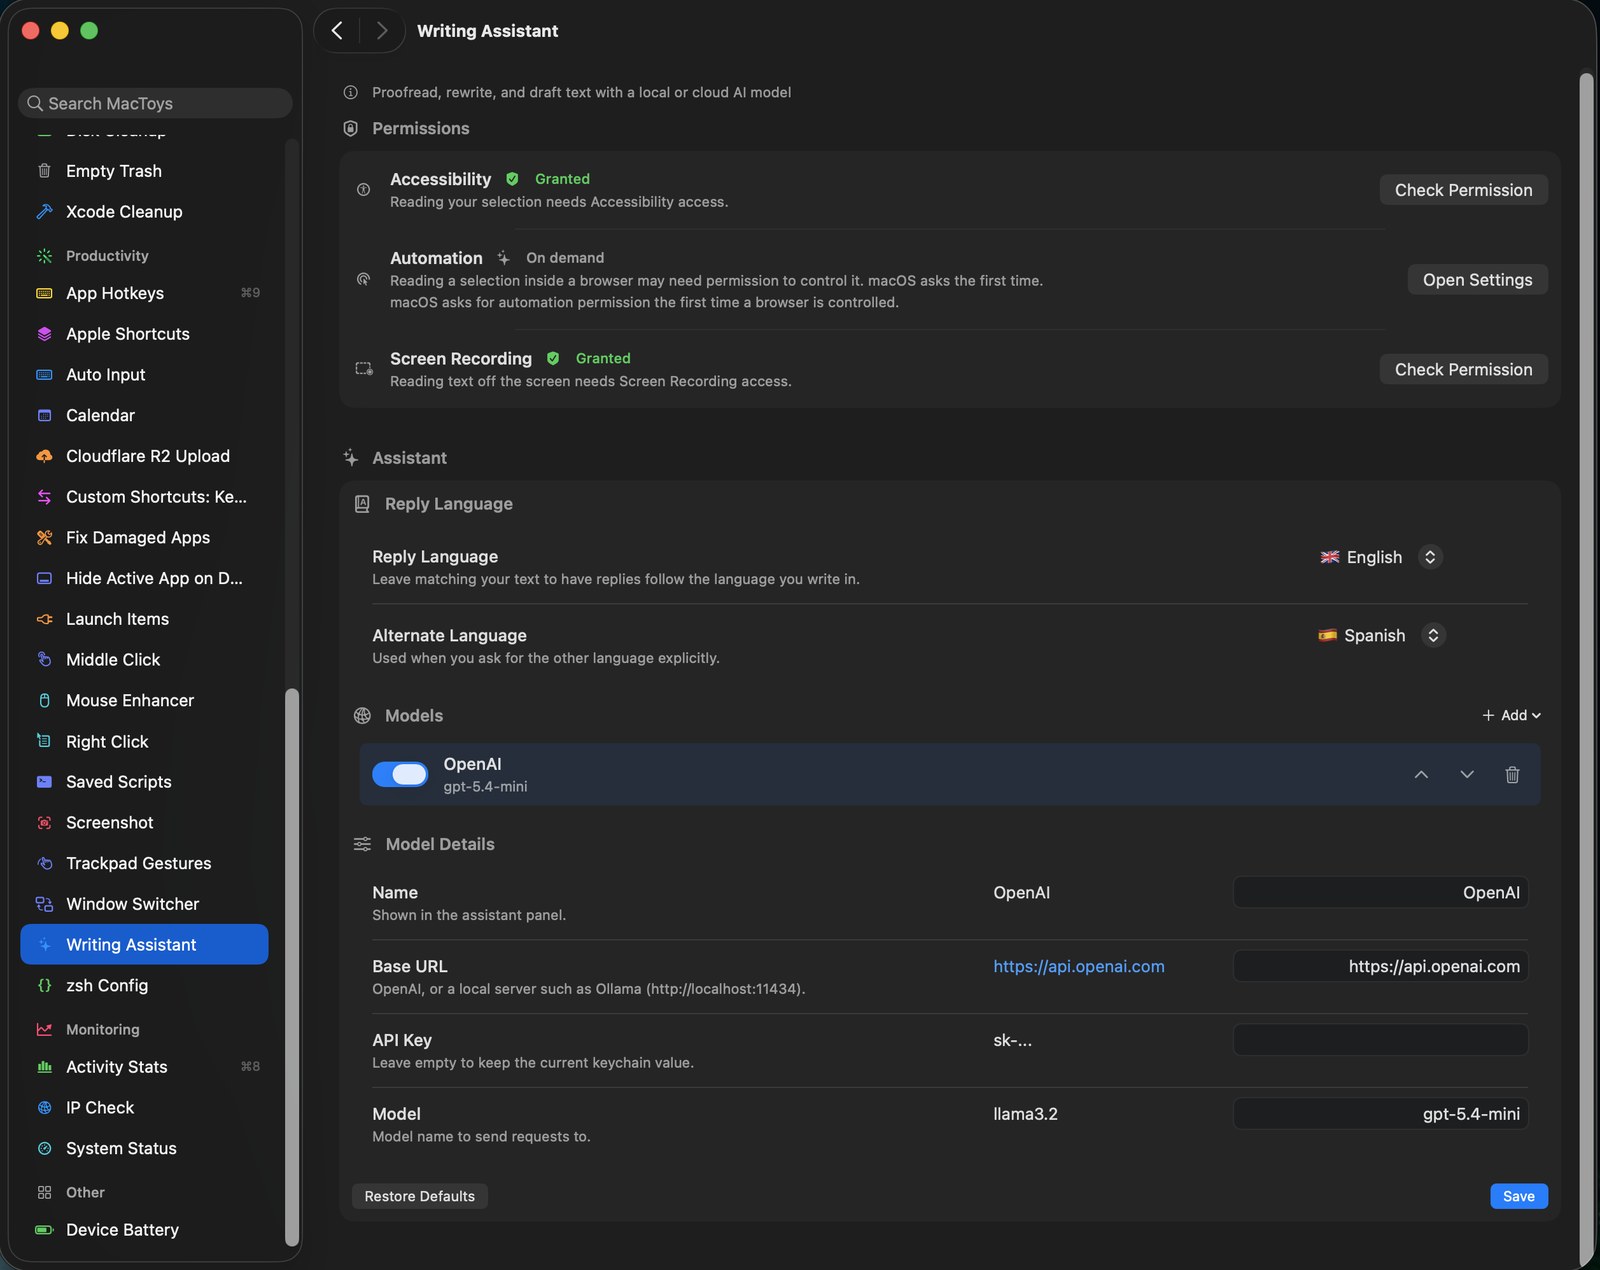Open Mouse Enhancer settings page
The width and height of the screenshot is (1600, 1270).
pos(144,701)
